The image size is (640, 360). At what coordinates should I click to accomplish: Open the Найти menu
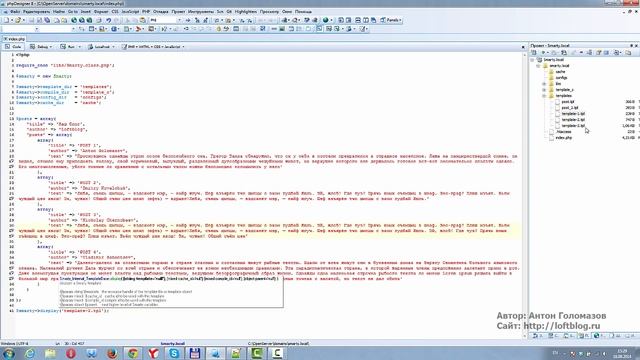[x=59, y=12]
